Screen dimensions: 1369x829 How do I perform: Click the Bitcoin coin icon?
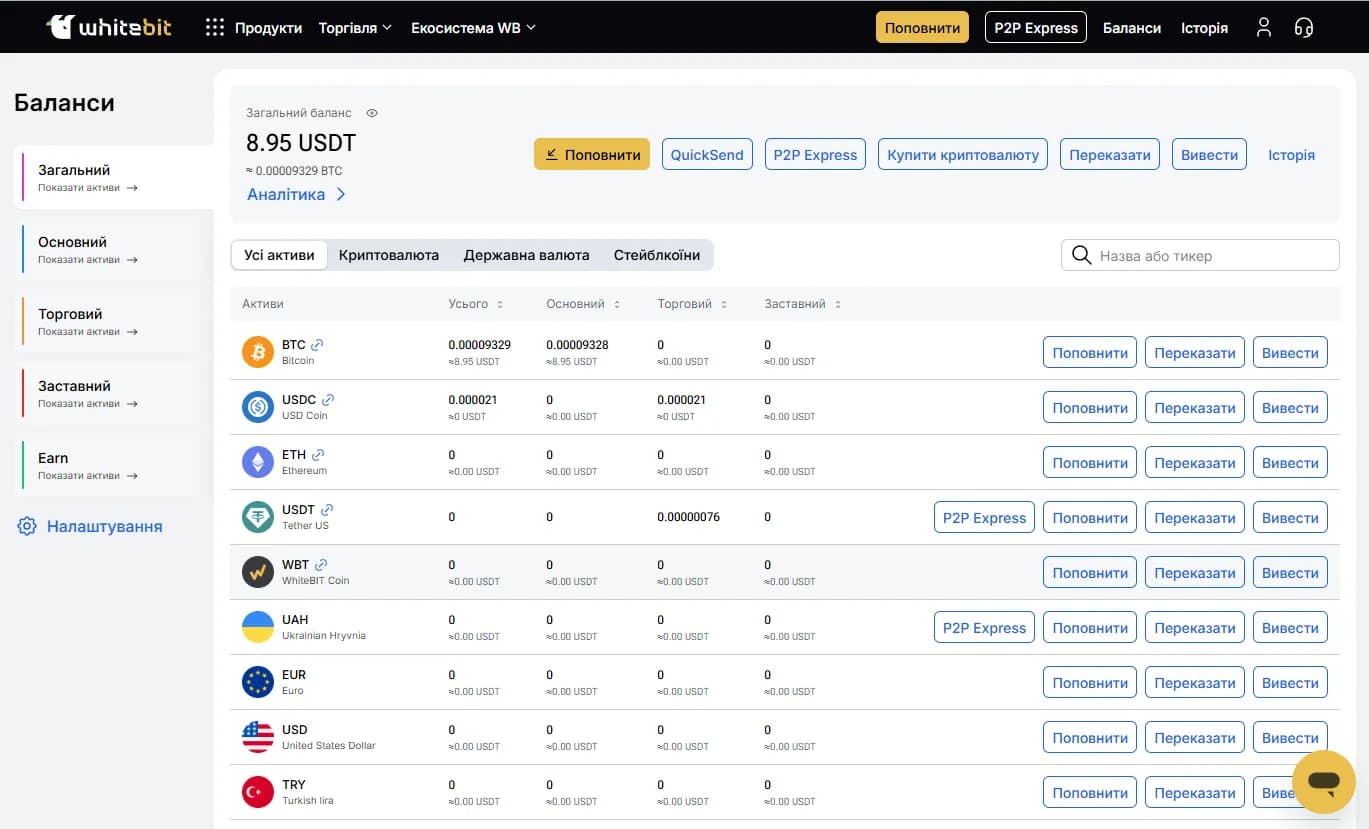pyautogui.click(x=258, y=352)
